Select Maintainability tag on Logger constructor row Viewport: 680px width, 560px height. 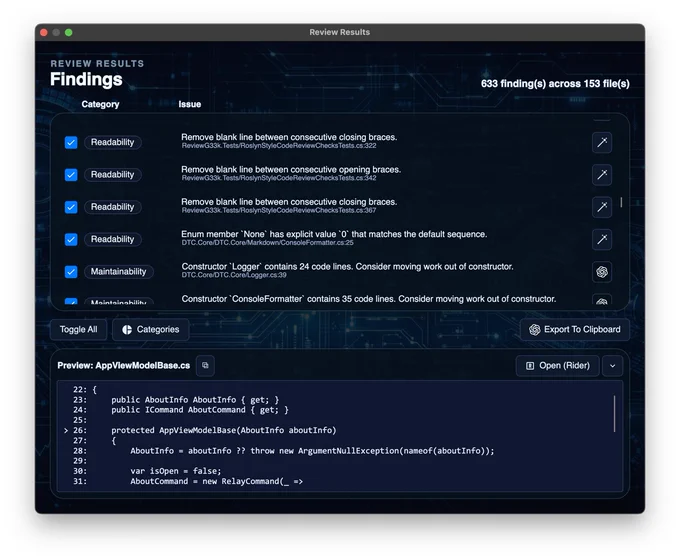[x=118, y=272]
